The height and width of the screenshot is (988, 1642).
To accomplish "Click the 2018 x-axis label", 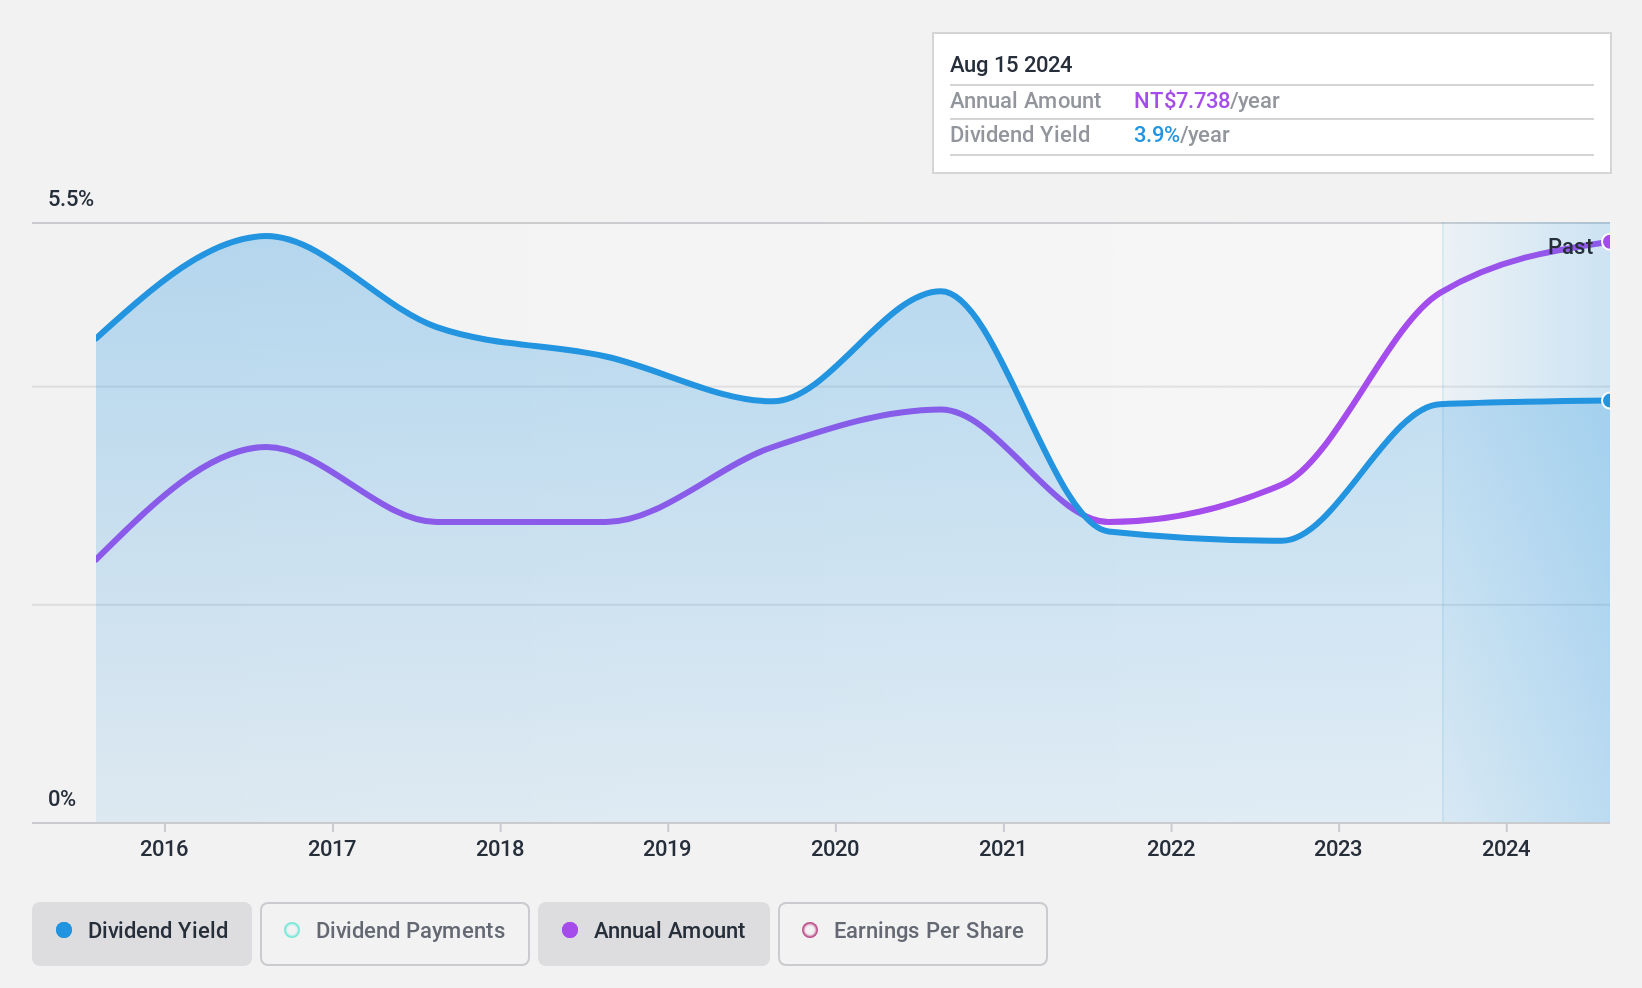I will coord(500,849).
